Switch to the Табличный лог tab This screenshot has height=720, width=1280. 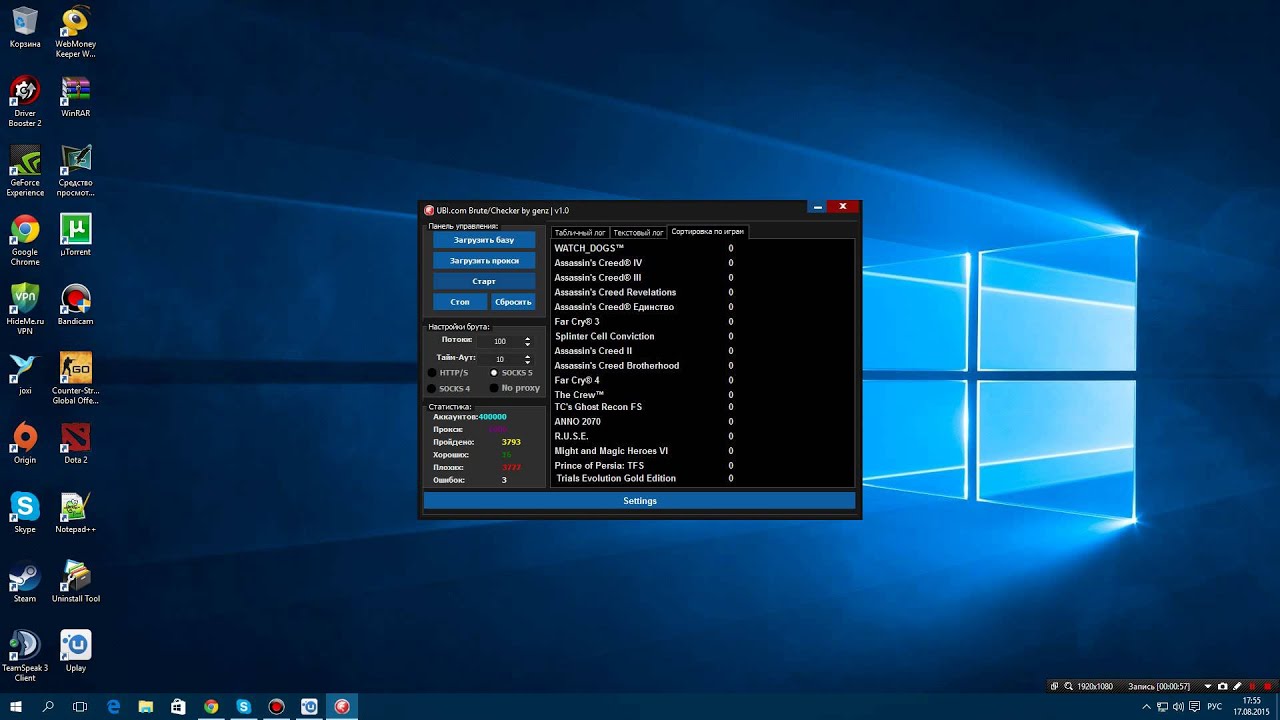point(580,232)
